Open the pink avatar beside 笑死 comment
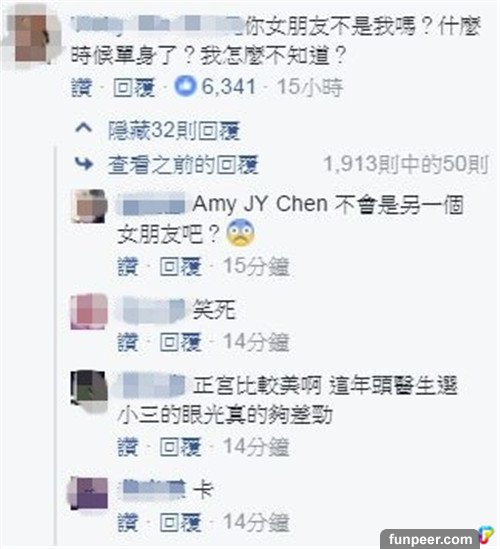 (89, 312)
